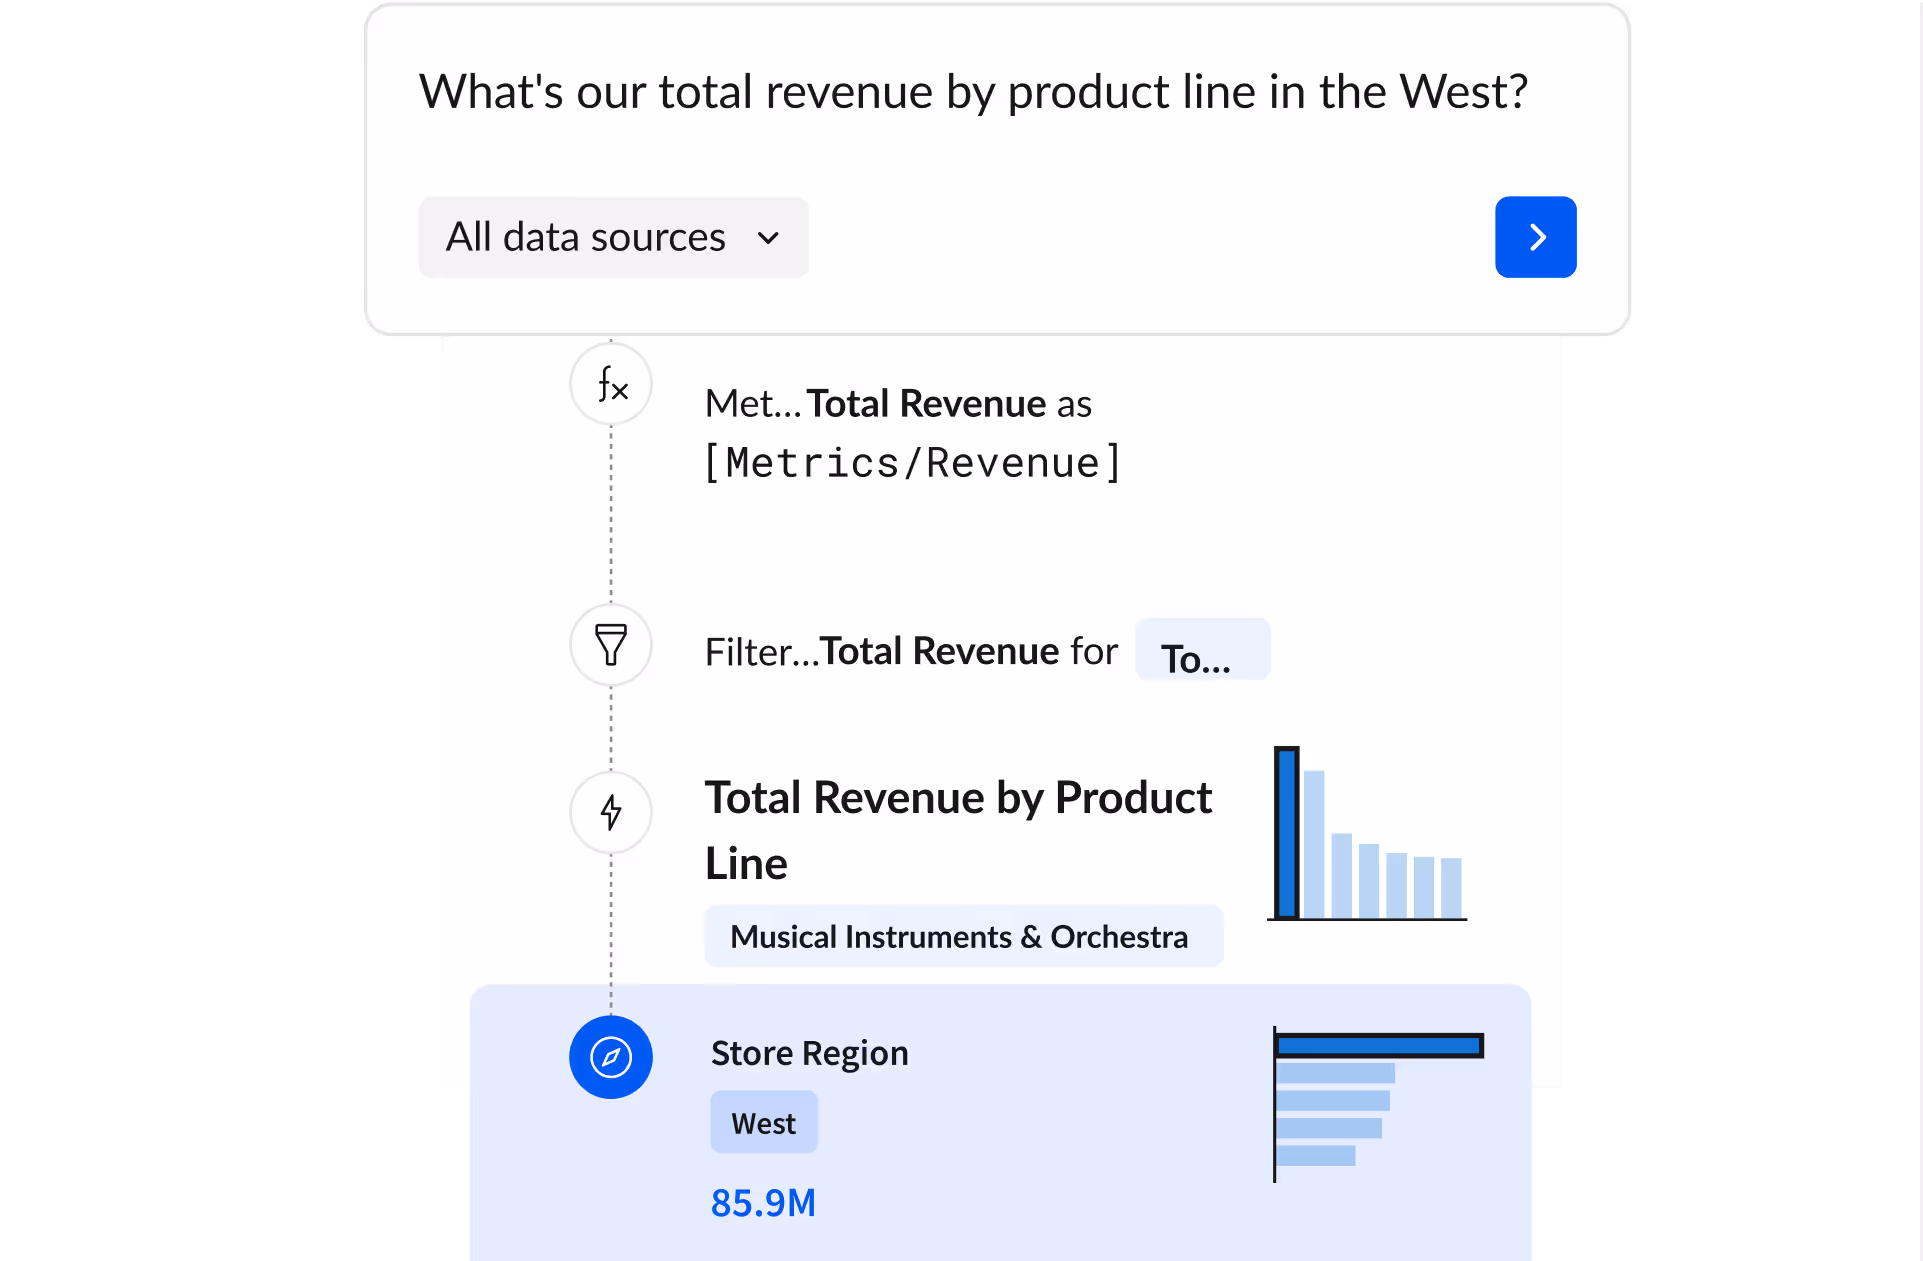Click the Store Region label
Screen dimensions: 1923x1261
pyautogui.click(x=810, y=1053)
